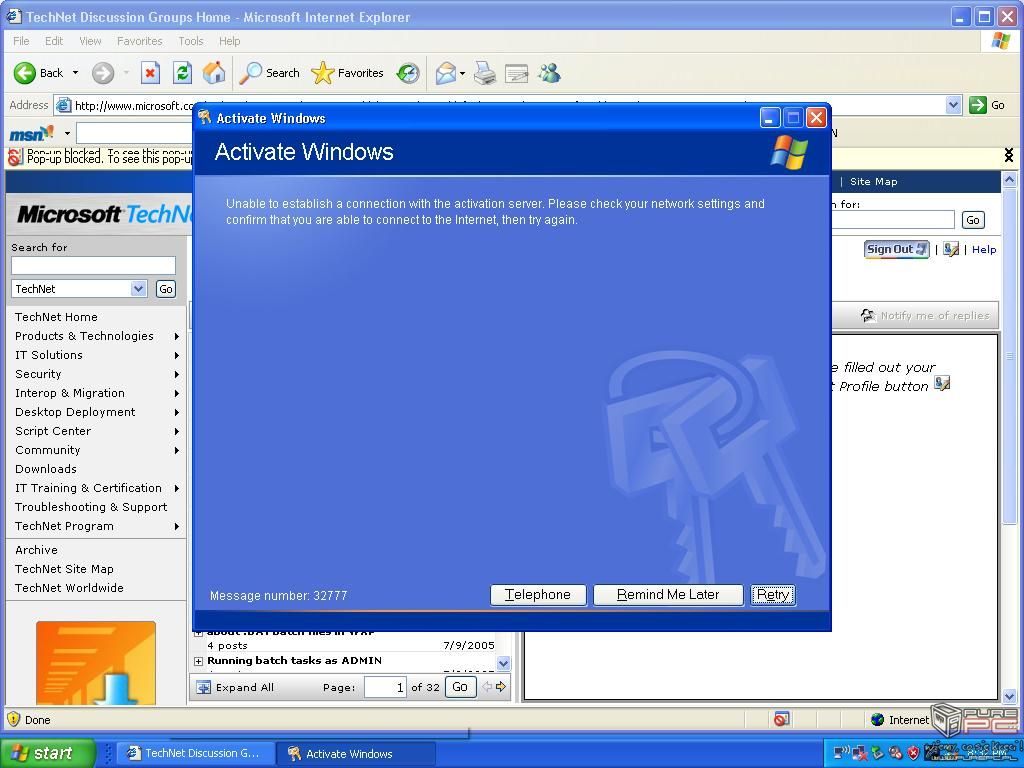The height and width of the screenshot is (768, 1024).
Task: Open the TechNet Home link
Action: (x=56, y=317)
